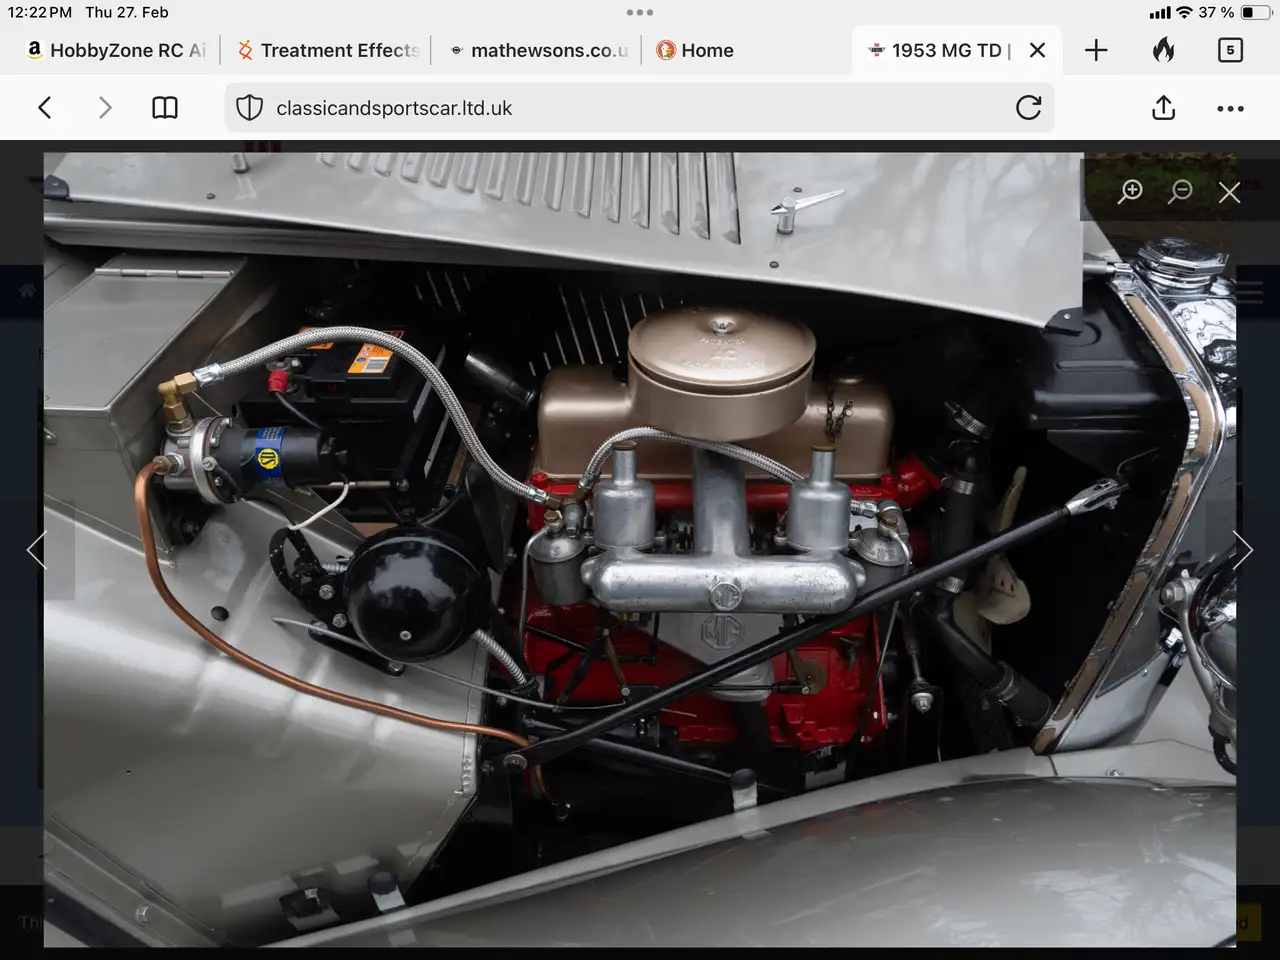Tap the three-dot multitasking control at top
1280x960 pixels.
[640, 13]
